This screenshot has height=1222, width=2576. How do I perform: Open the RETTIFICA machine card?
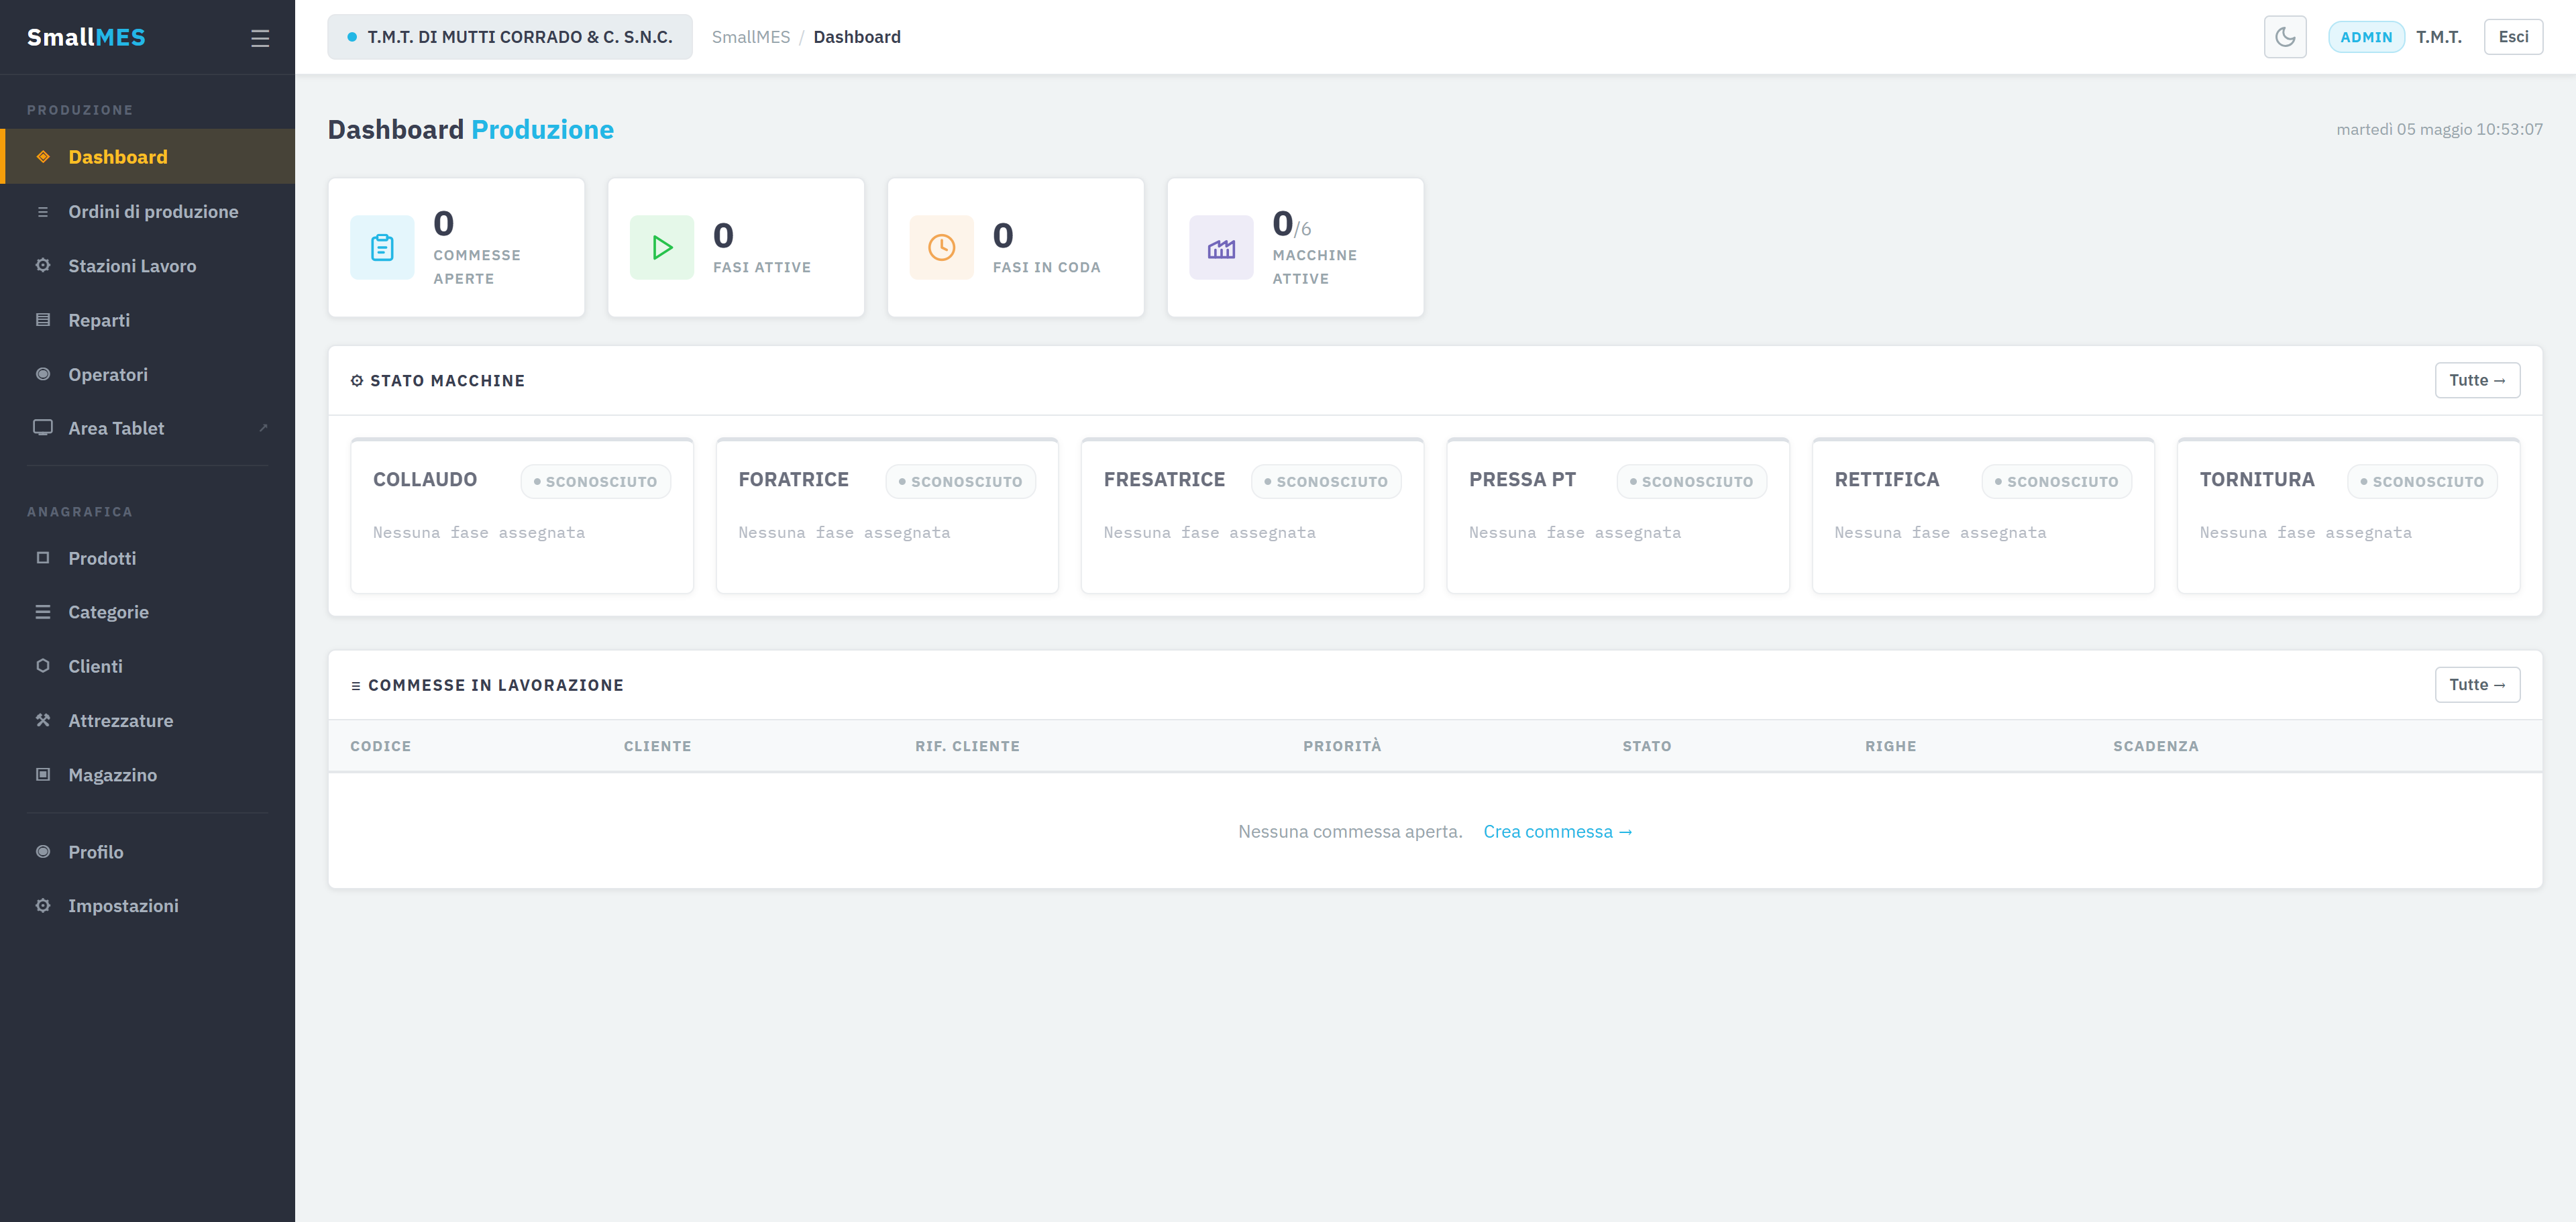(x=1983, y=516)
